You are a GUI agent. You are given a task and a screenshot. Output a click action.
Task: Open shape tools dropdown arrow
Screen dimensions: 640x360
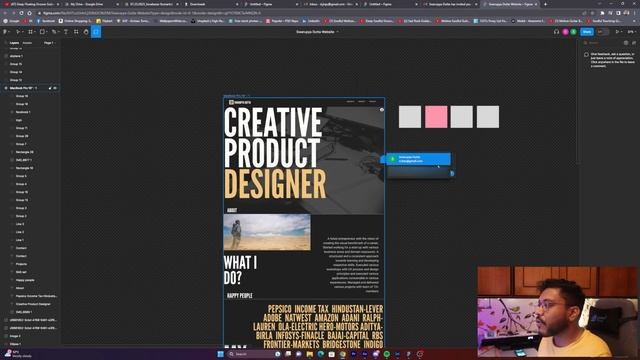click(46, 32)
